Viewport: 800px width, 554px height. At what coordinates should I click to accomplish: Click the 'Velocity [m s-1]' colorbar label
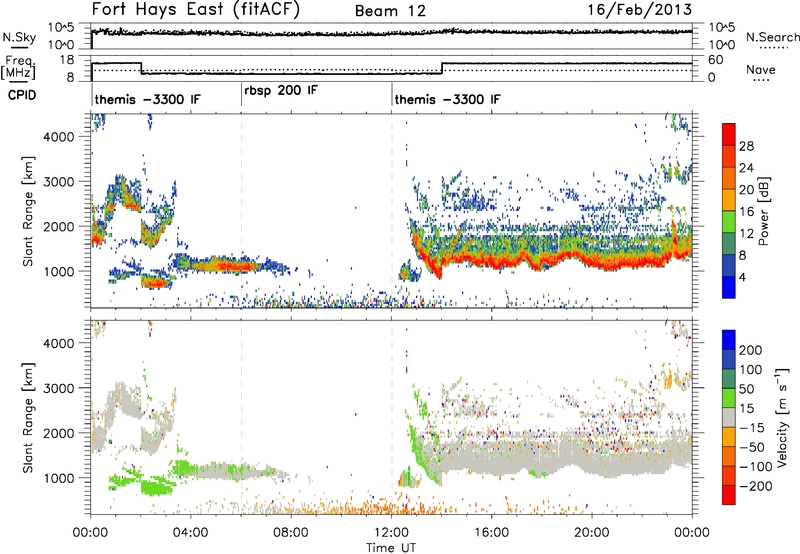(x=781, y=417)
